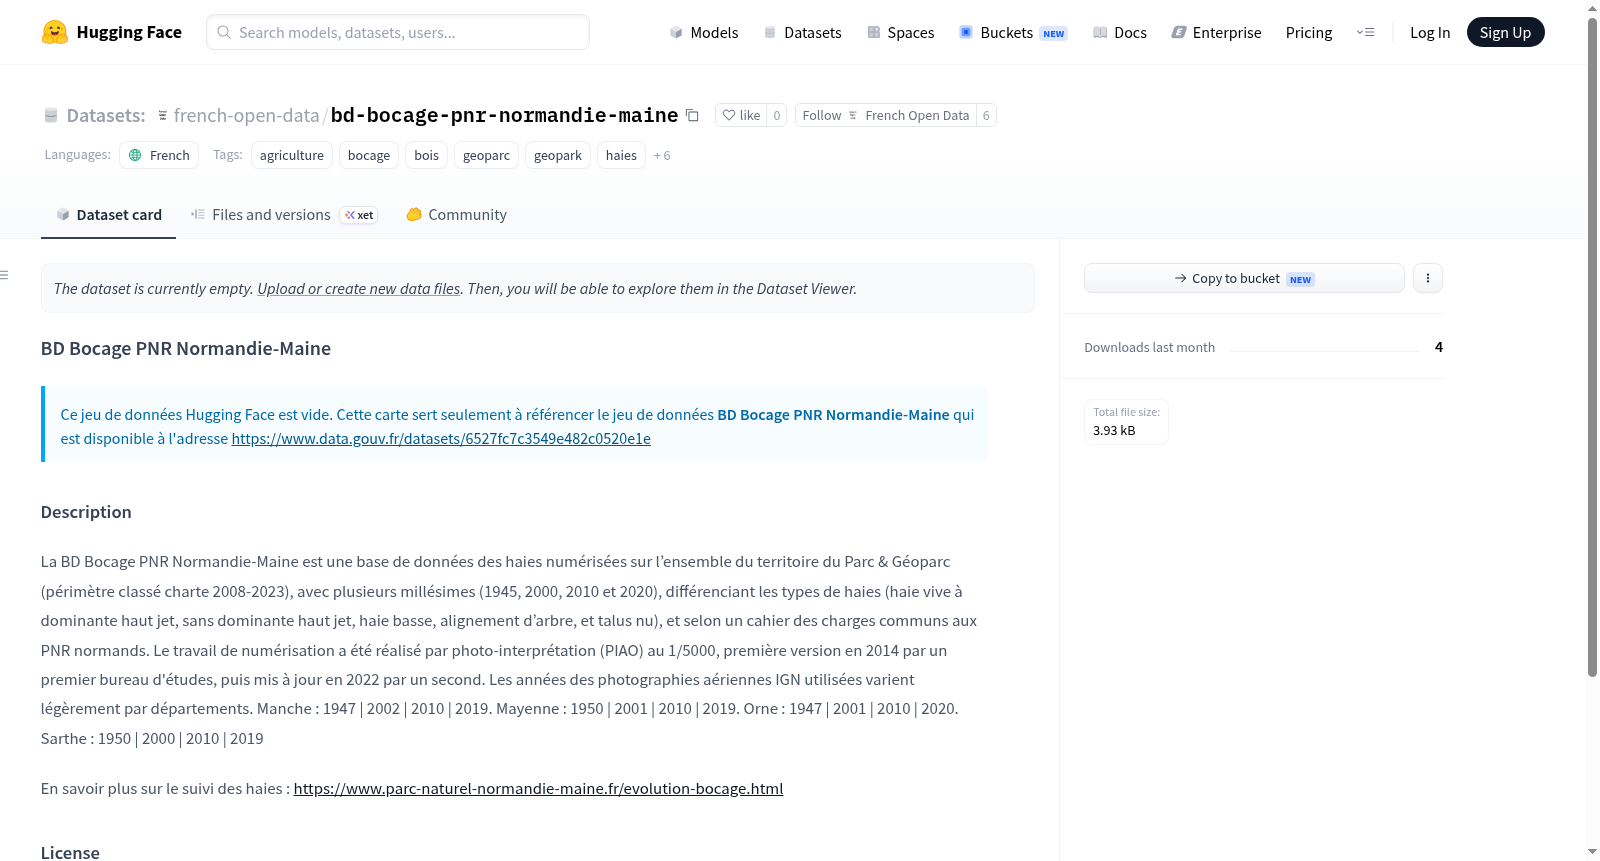Select the haies tag
This screenshot has height=861, width=1600.
621,155
